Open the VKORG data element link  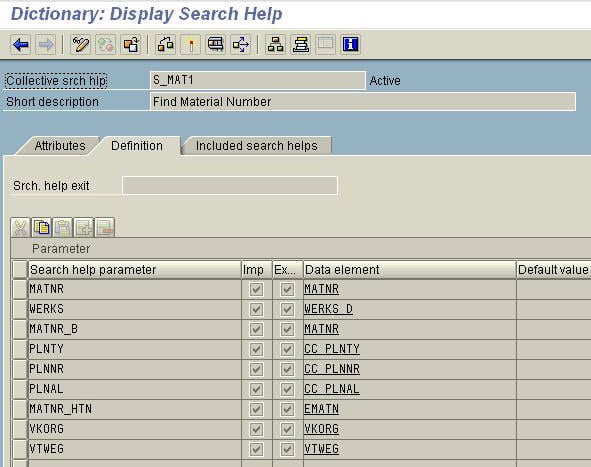coord(322,429)
